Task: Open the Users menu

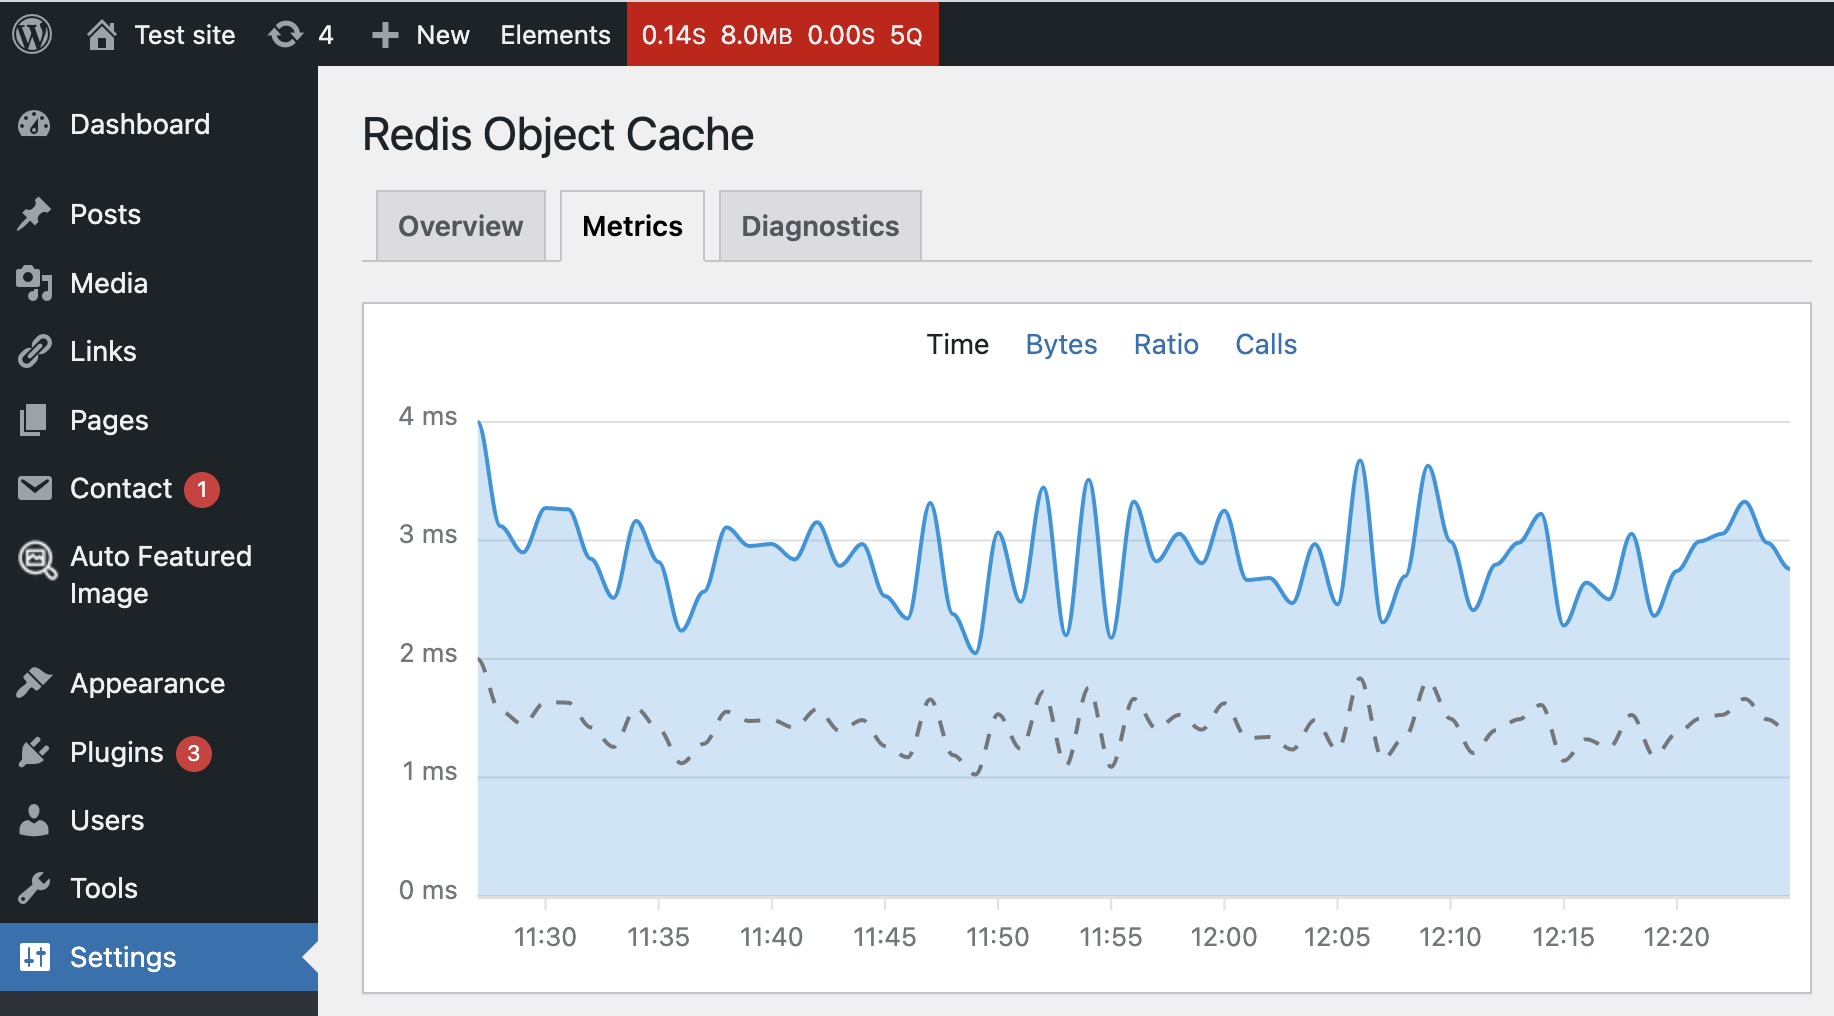Action: click(107, 820)
